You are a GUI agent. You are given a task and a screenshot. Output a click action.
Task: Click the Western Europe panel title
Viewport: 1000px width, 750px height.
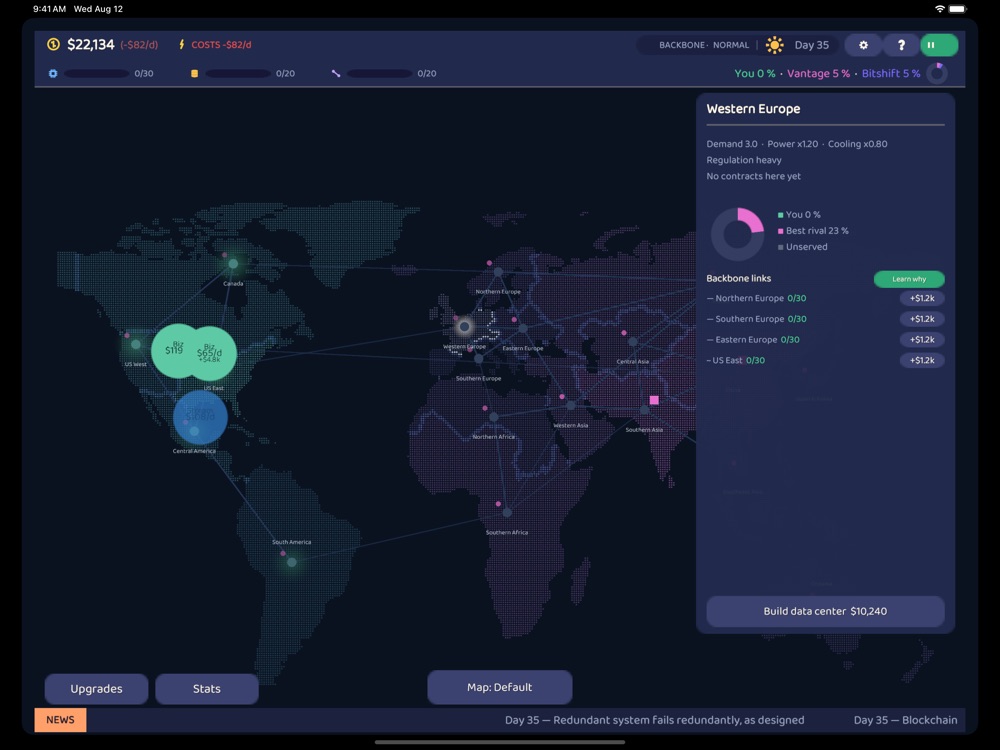(753, 109)
